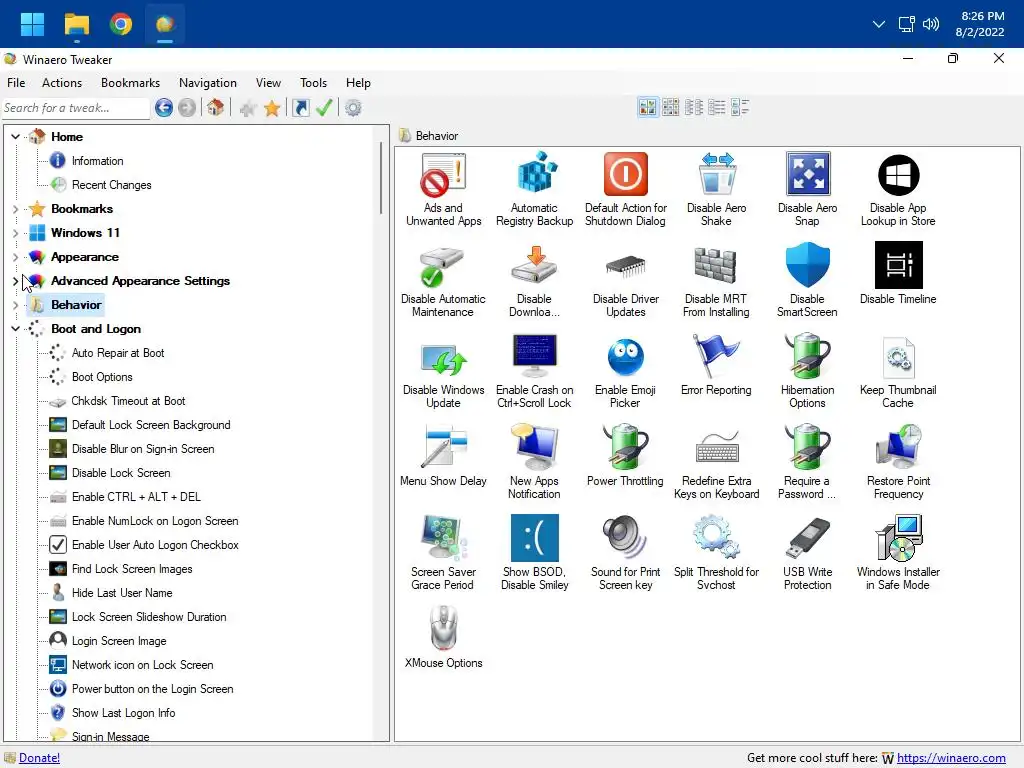
Task: Open the Help menu
Action: click(x=358, y=83)
